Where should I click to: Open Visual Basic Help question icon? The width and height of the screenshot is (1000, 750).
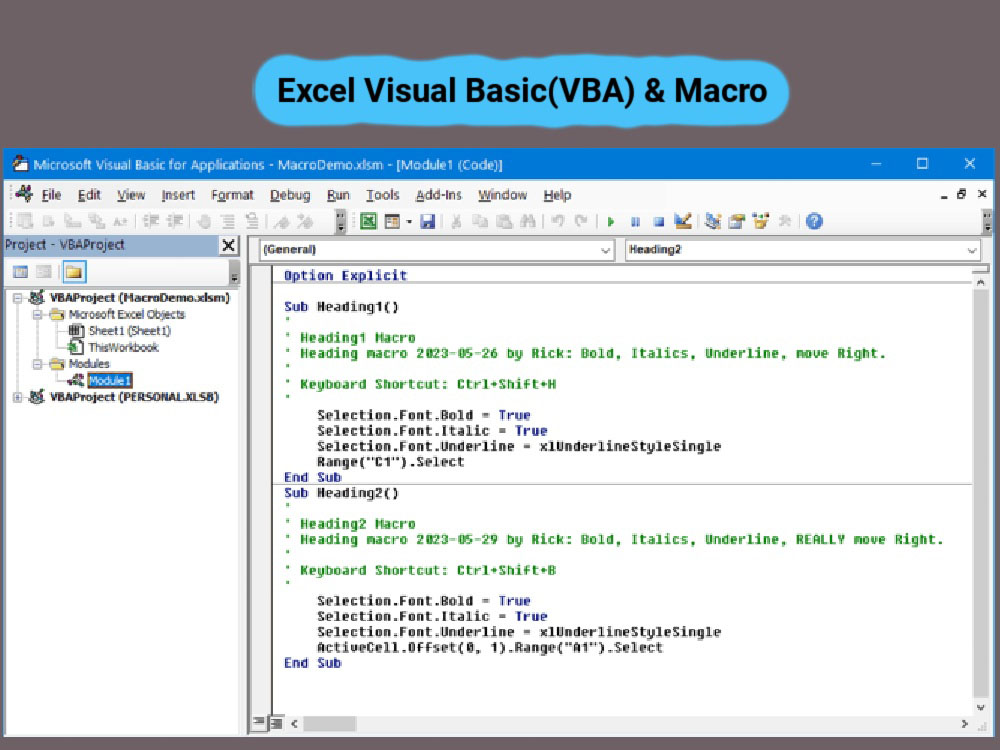pyautogui.click(x=814, y=221)
